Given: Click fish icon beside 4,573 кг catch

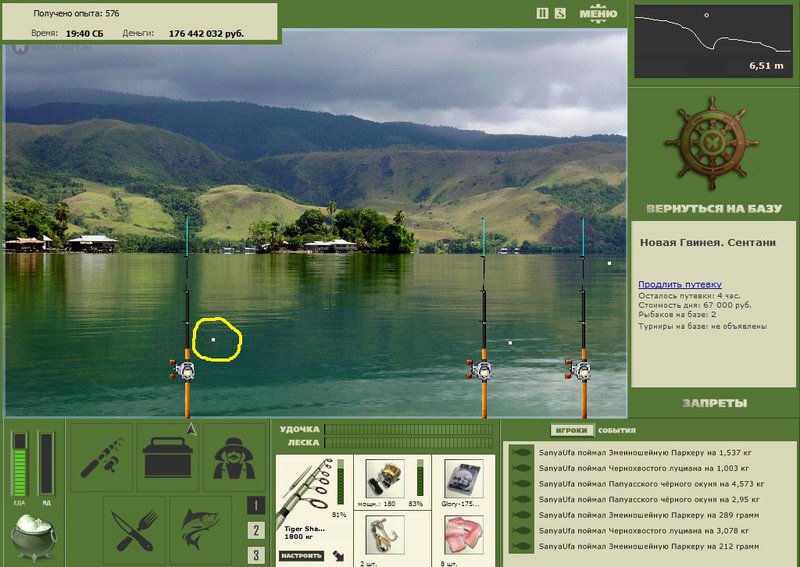Looking at the screenshot, I should (521, 484).
